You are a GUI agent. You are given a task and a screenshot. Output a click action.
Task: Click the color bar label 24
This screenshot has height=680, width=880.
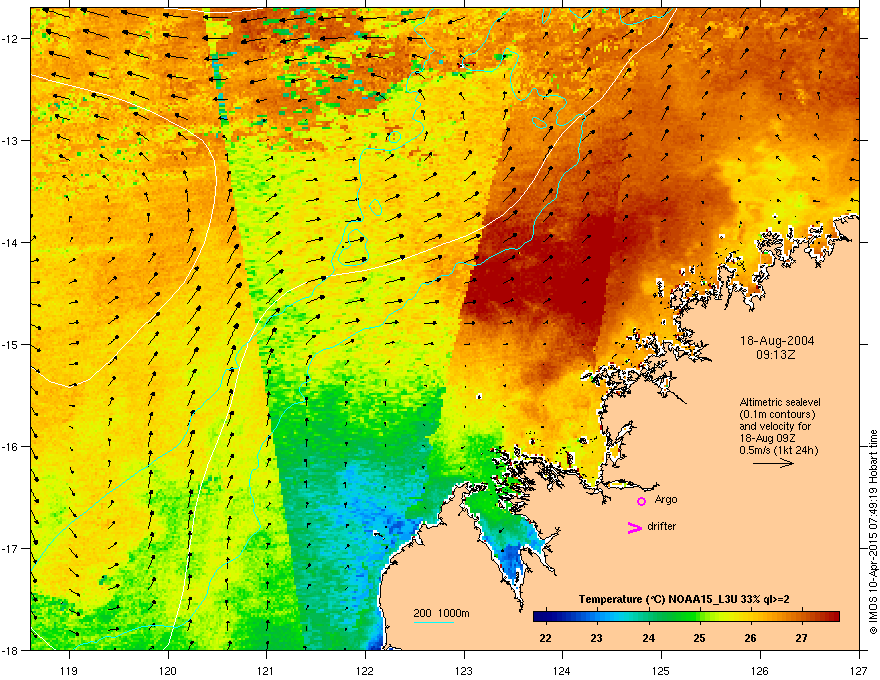[648, 638]
